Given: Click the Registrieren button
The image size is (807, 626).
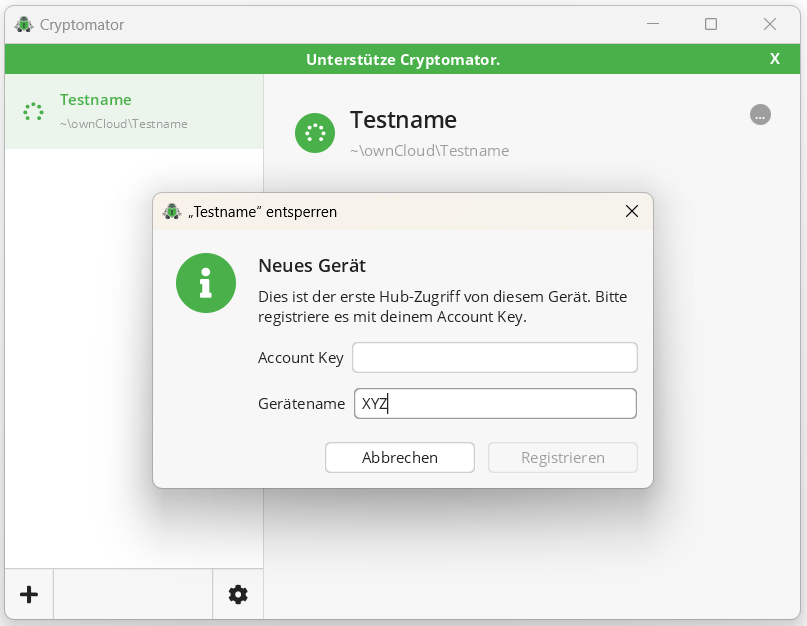Looking at the screenshot, I should click(x=563, y=457).
